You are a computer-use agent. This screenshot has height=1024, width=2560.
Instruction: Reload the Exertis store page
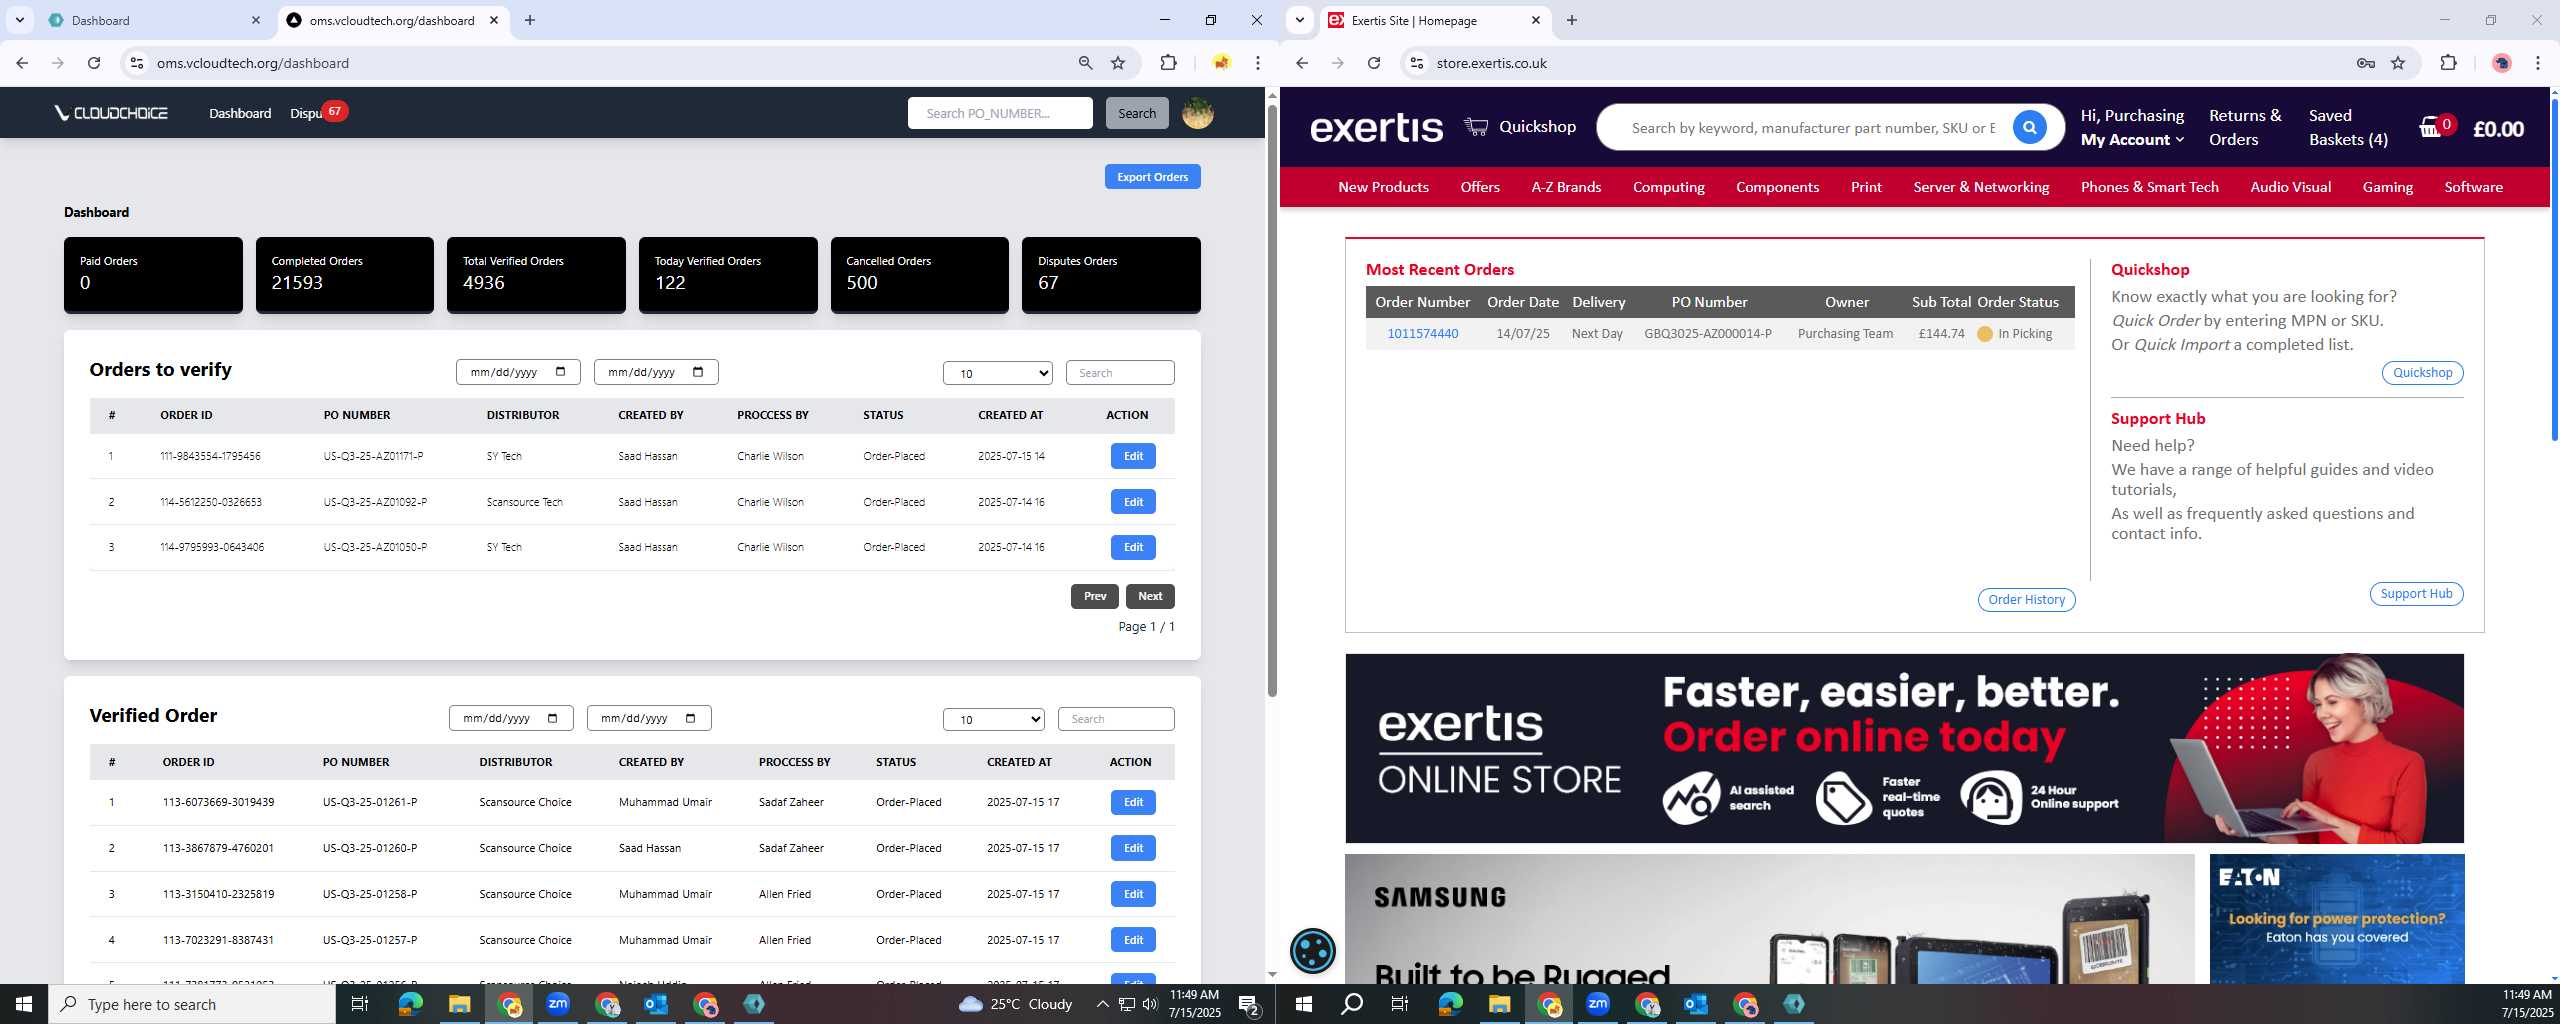click(1374, 63)
